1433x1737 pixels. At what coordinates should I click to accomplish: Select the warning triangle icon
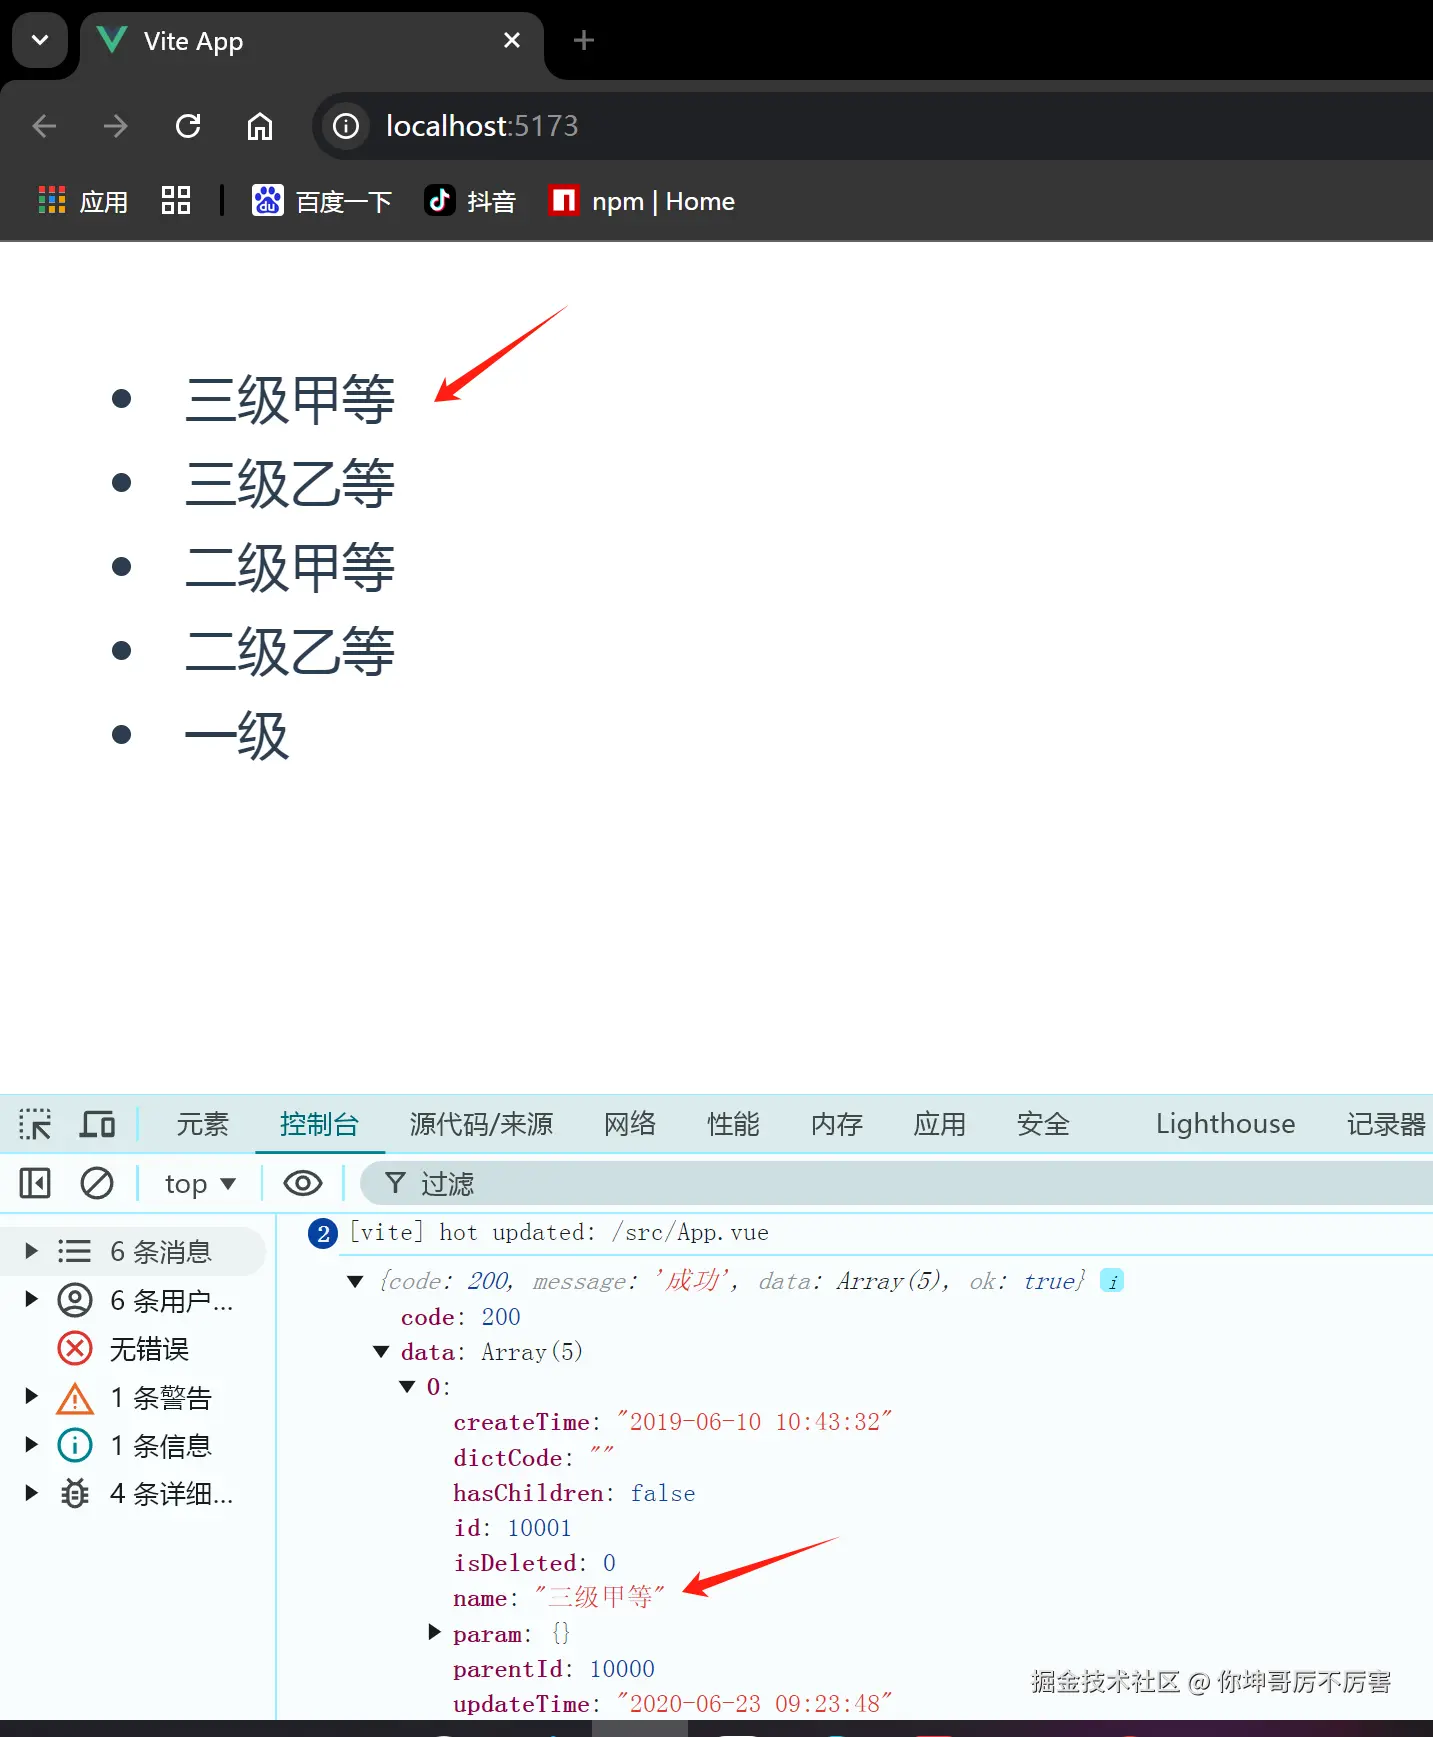(x=75, y=1398)
